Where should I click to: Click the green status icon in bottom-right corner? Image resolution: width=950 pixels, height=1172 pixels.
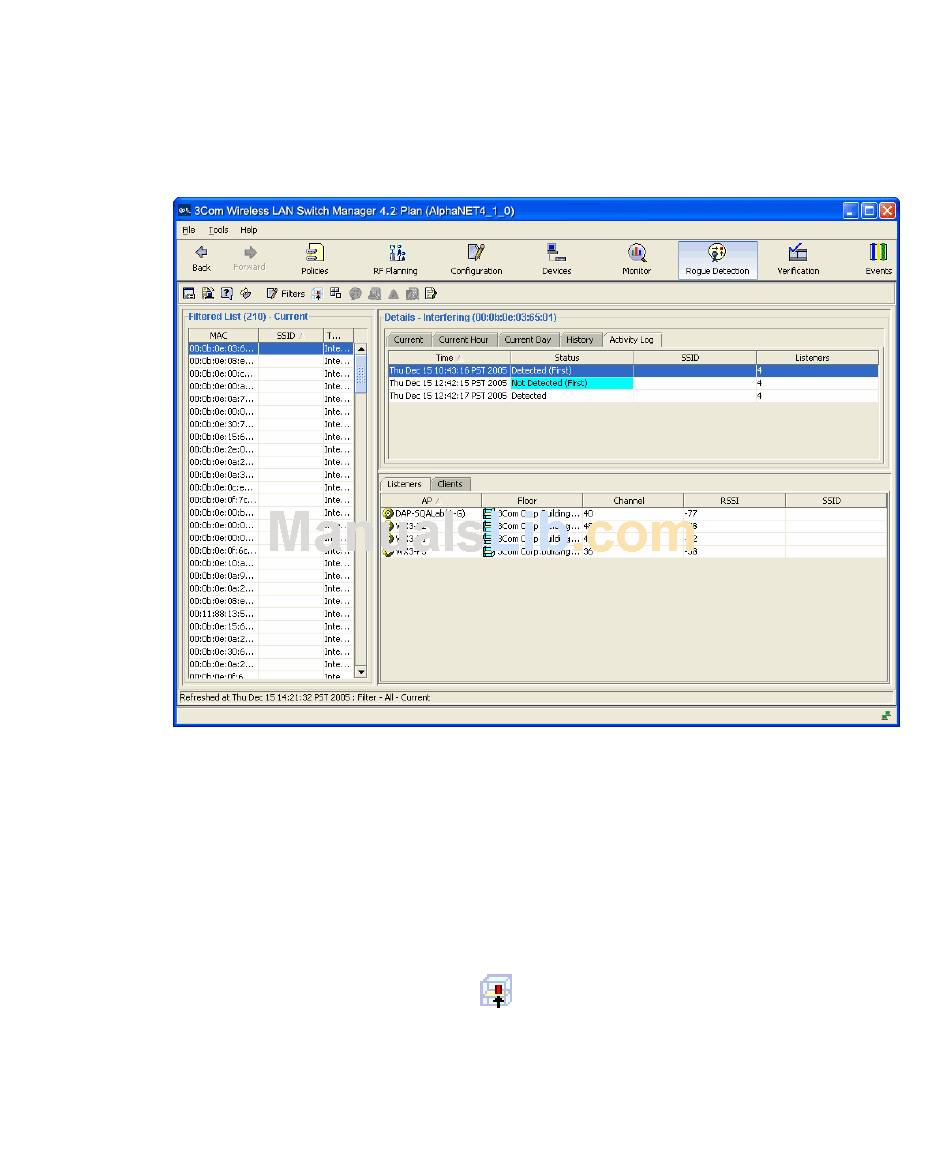[886, 716]
